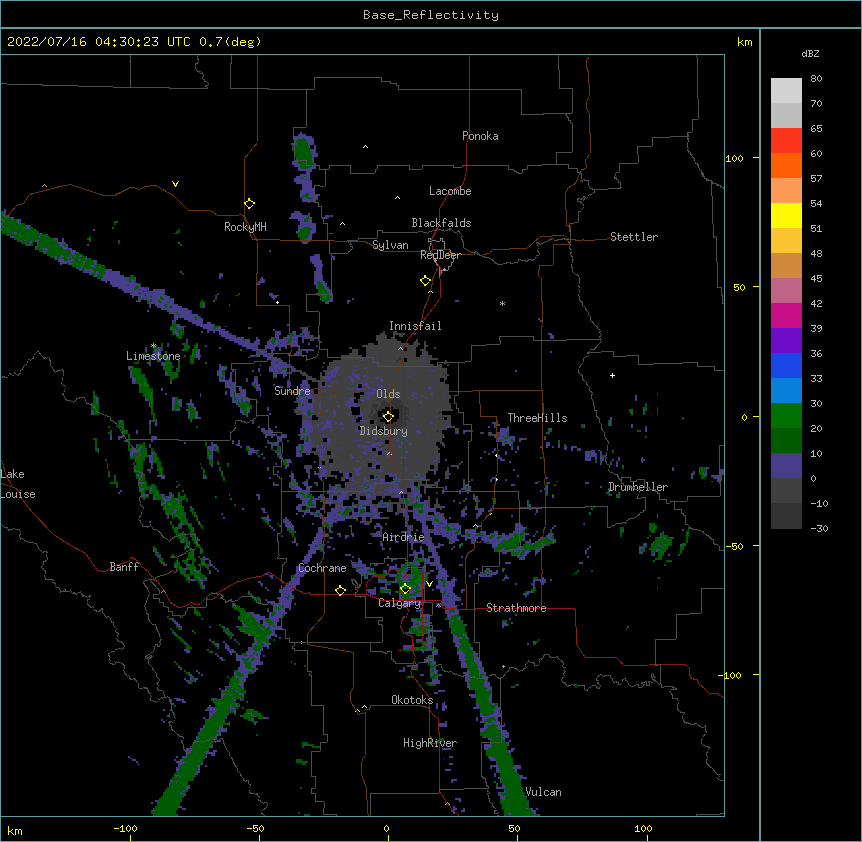Click the RedDeer city label
Image resolution: width=862 pixels, height=842 pixels.
tap(440, 255)
